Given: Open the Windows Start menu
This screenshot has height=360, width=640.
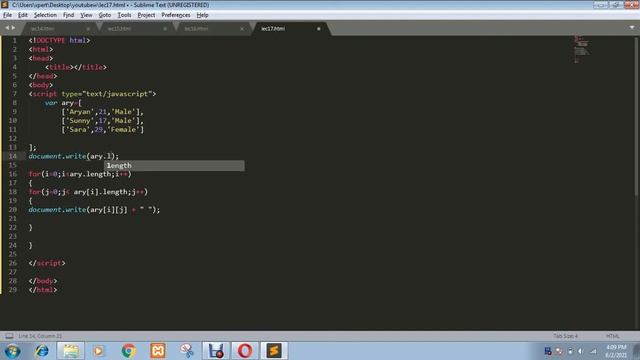Looking at the screenshot, I should click(x=12, y=351).
